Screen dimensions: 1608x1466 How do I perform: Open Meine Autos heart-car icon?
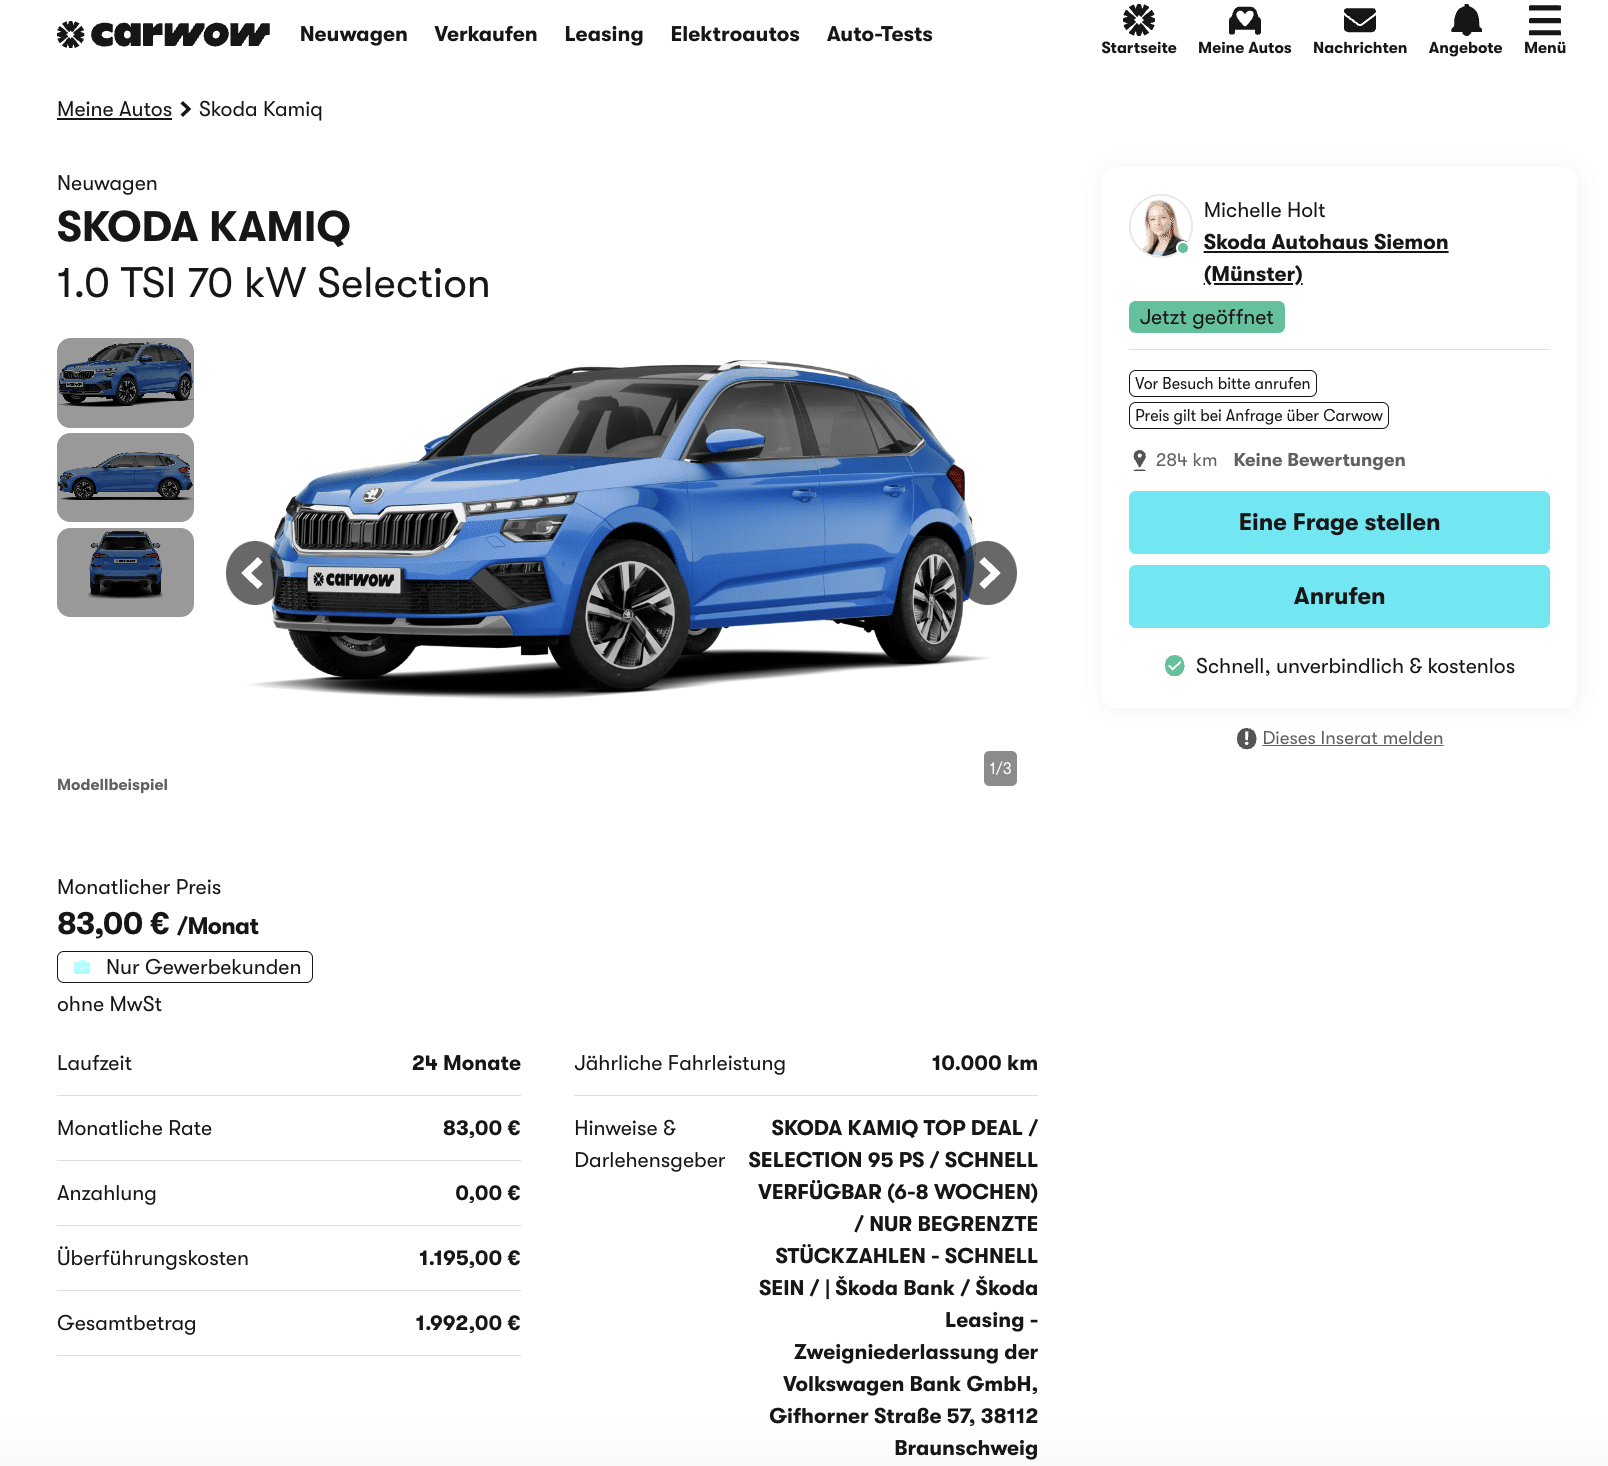[x=1244, y=20]
